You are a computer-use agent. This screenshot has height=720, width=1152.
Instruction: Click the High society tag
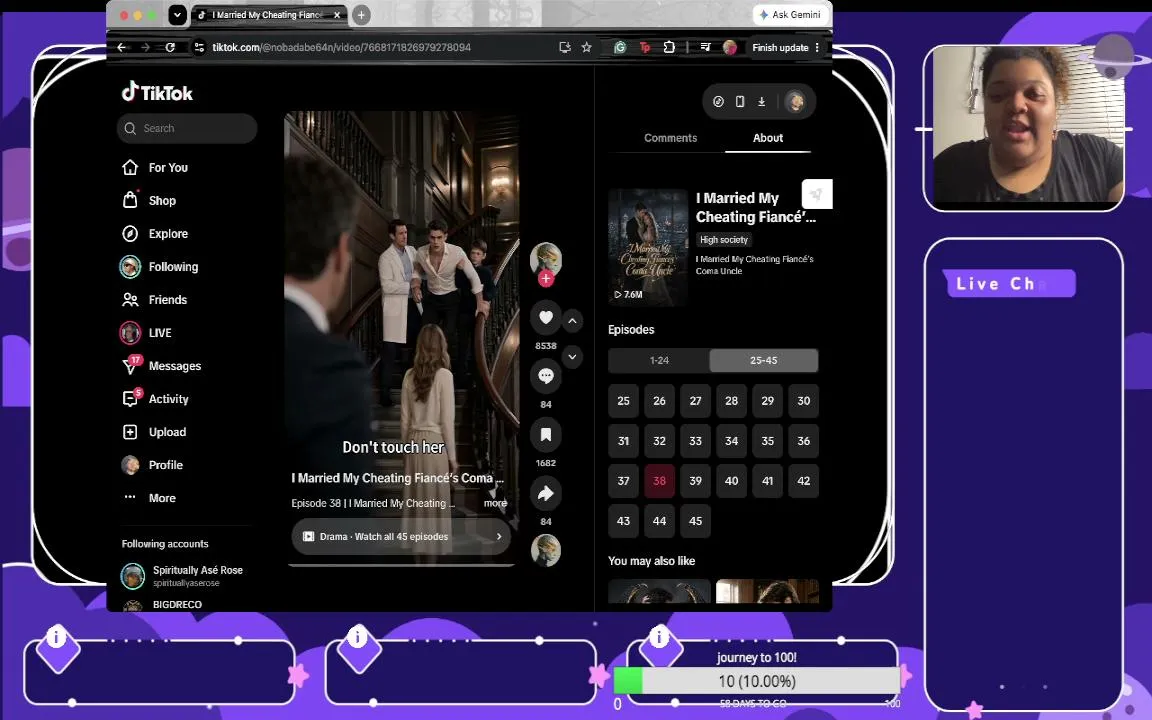[724, 240]
